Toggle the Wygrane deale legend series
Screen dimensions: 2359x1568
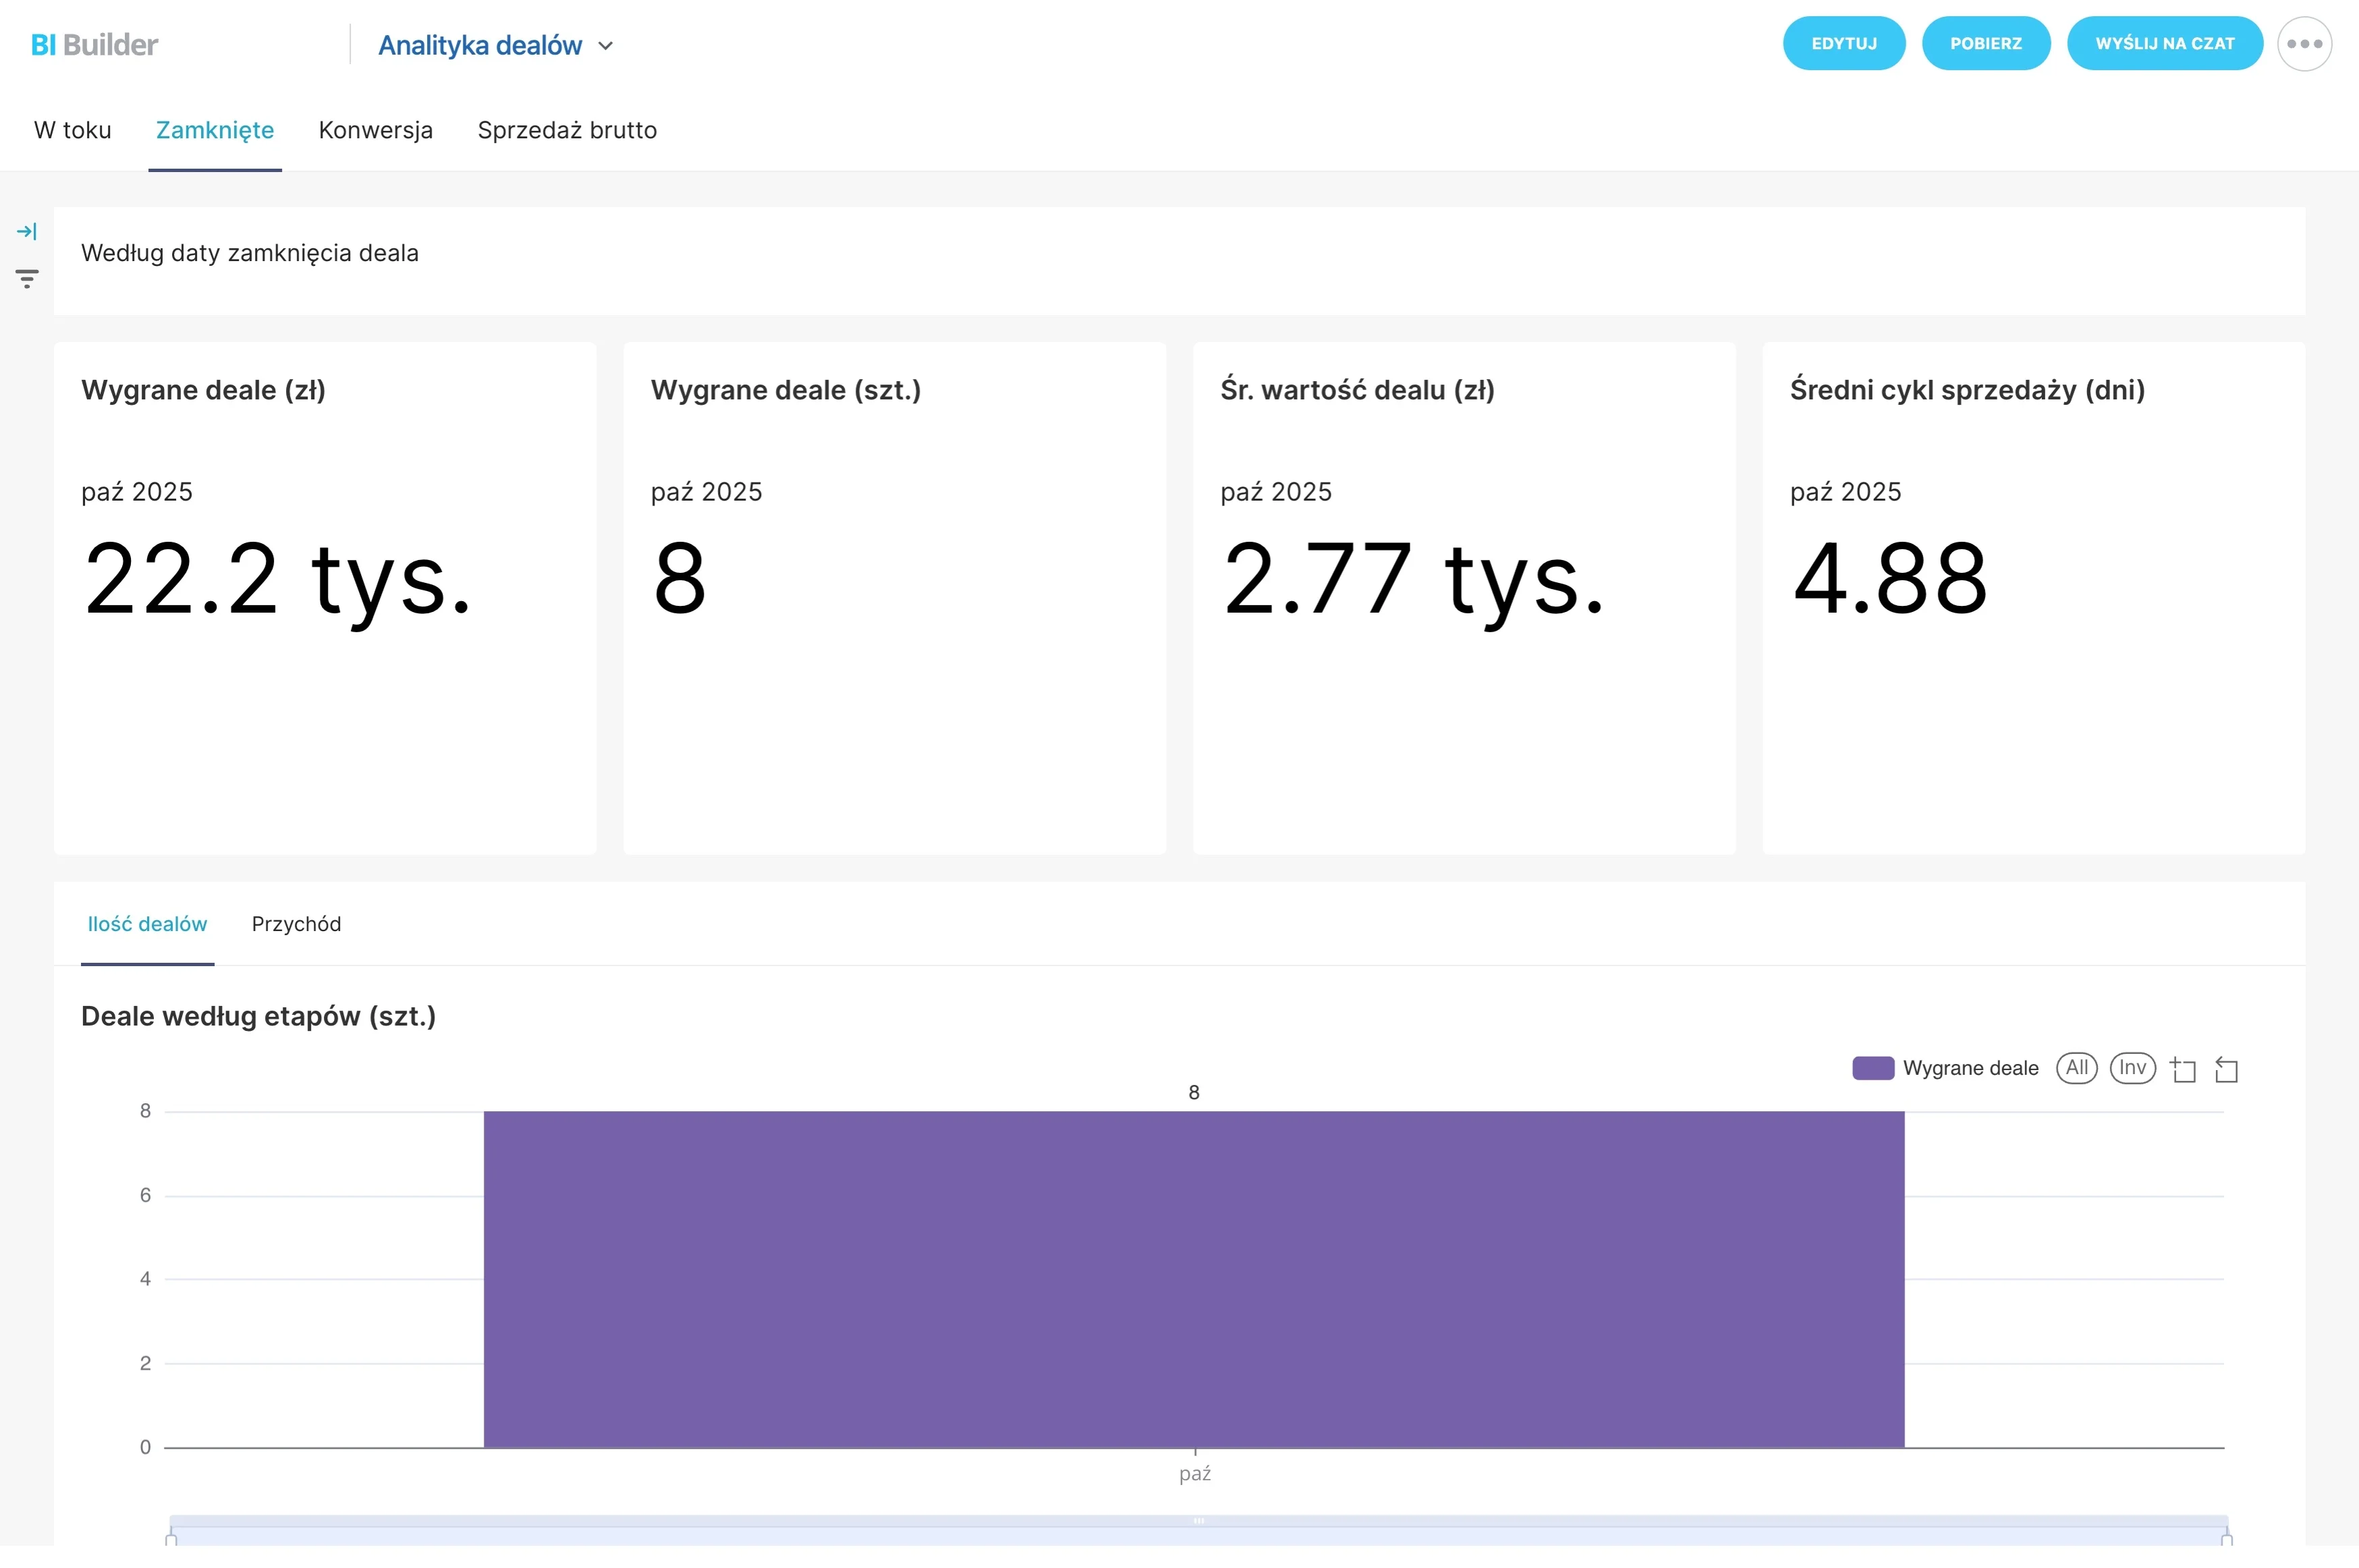click(x=1945, y=1068)
